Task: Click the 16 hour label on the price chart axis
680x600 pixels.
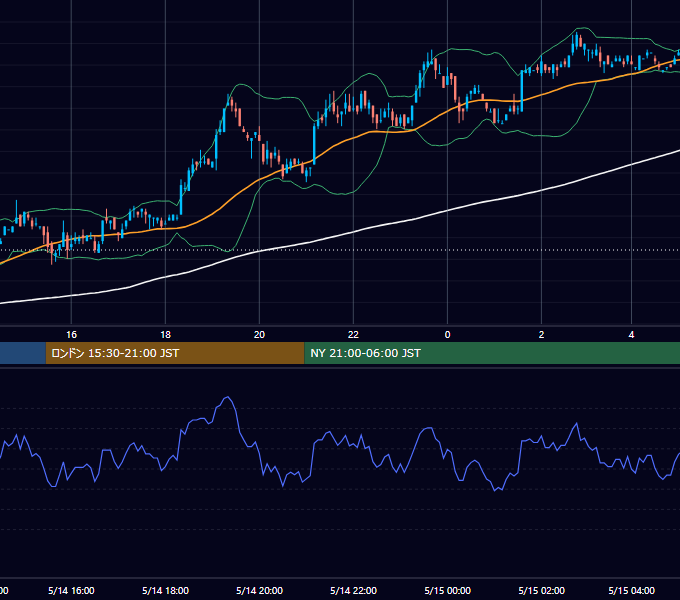Action: coord(72,335)
